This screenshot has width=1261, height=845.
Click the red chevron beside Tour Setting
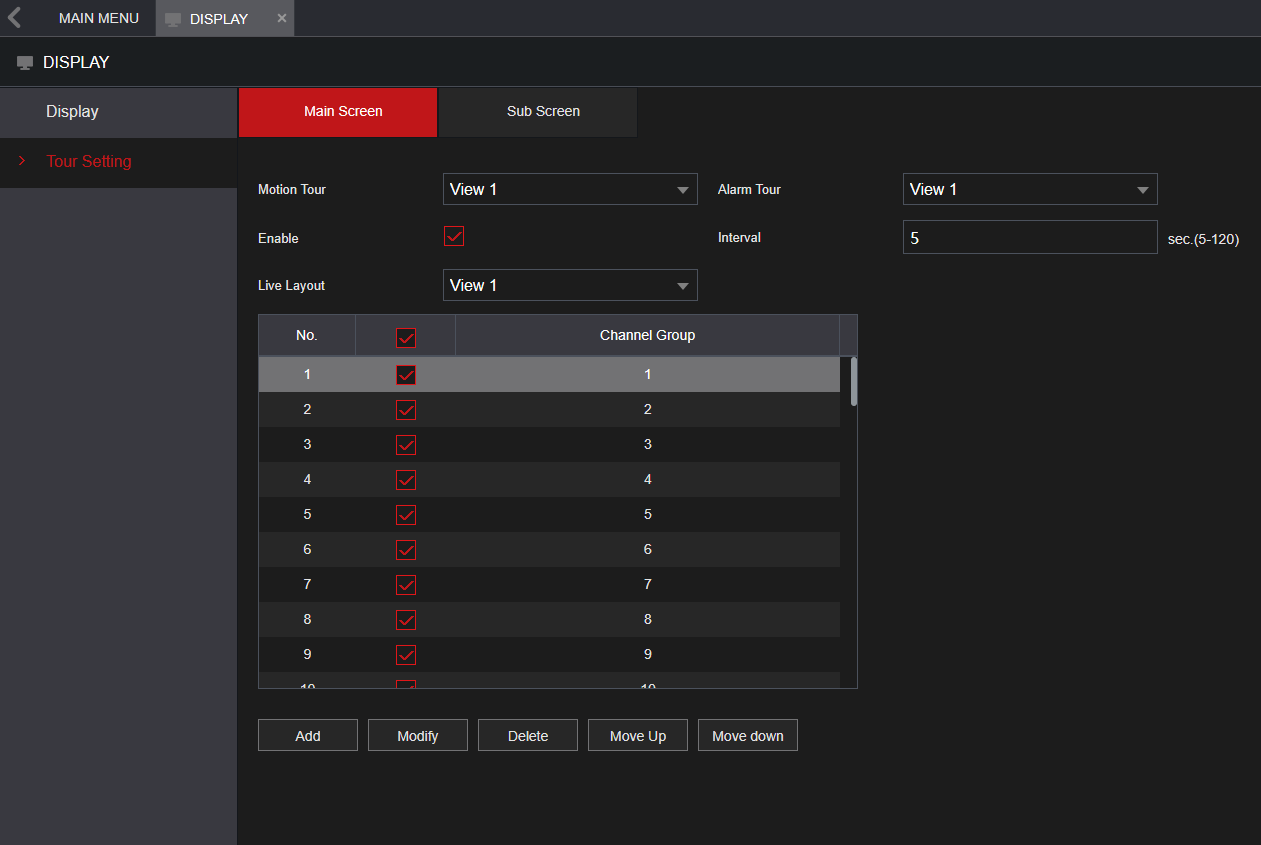point(22,161)
